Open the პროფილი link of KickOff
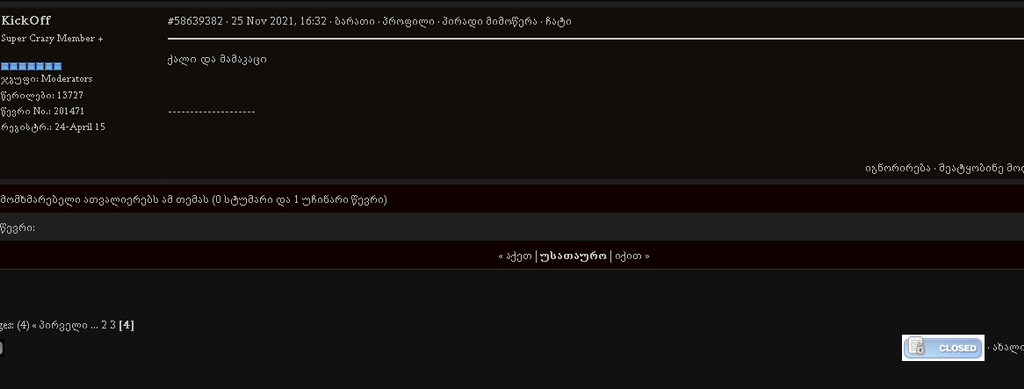The height and width of the screenshot is (389, 1024). click(x=408, y=22)
